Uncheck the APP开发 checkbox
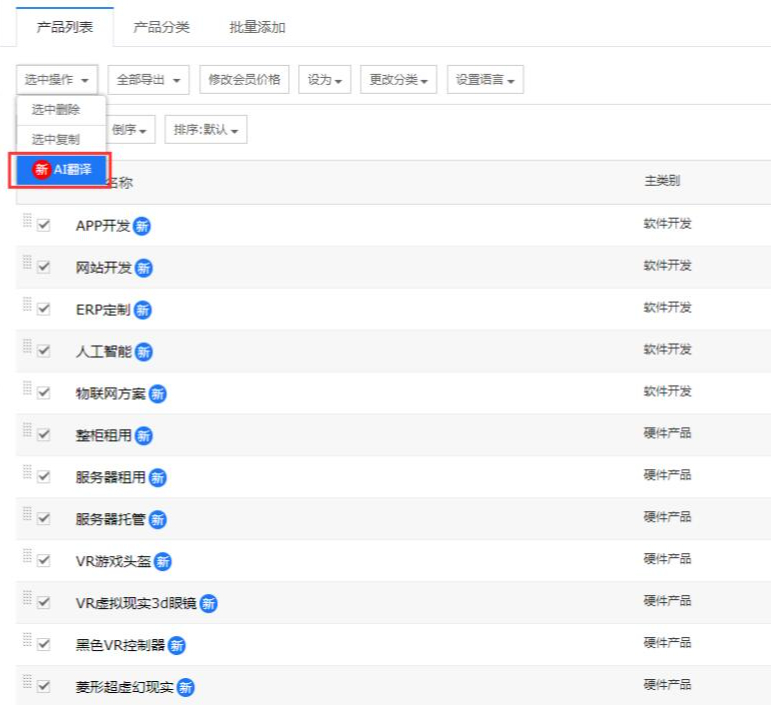The height and width of the screenshot is (705, 771). [x=44, y=225]
